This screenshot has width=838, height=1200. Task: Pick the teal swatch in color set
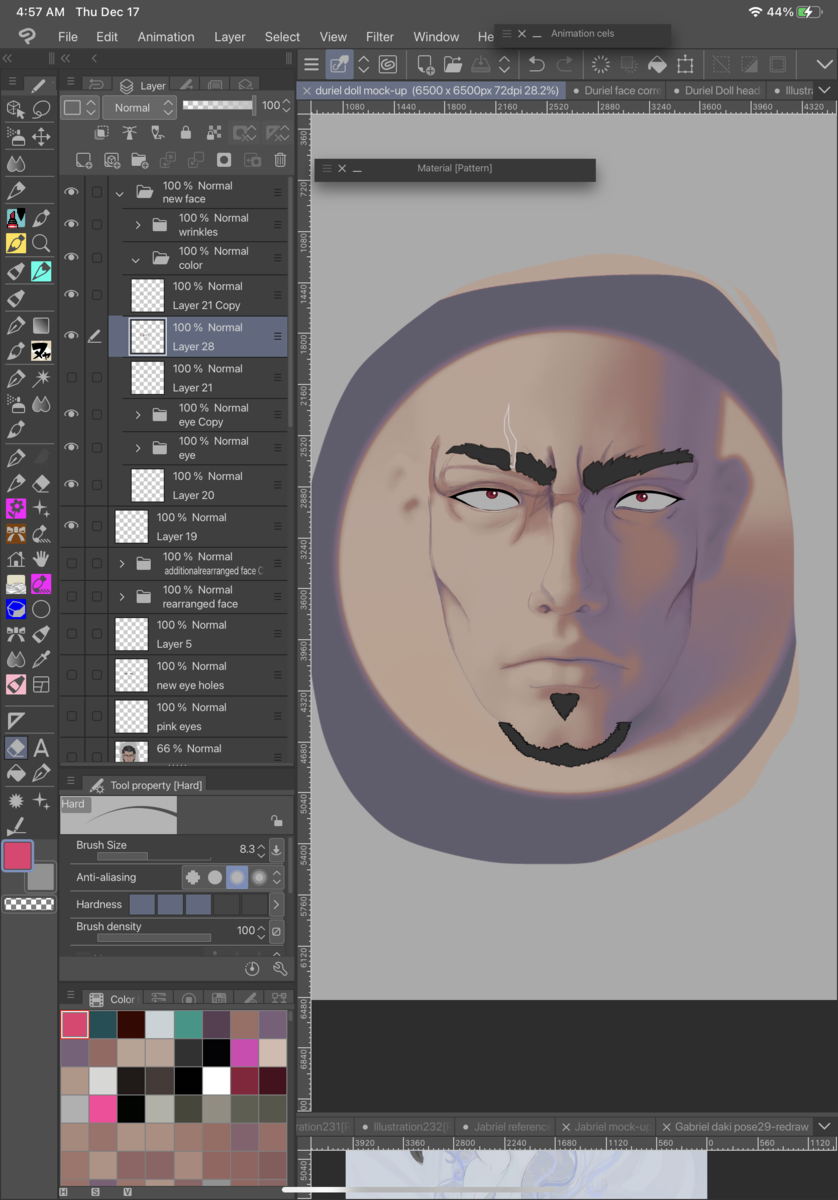188,1023
